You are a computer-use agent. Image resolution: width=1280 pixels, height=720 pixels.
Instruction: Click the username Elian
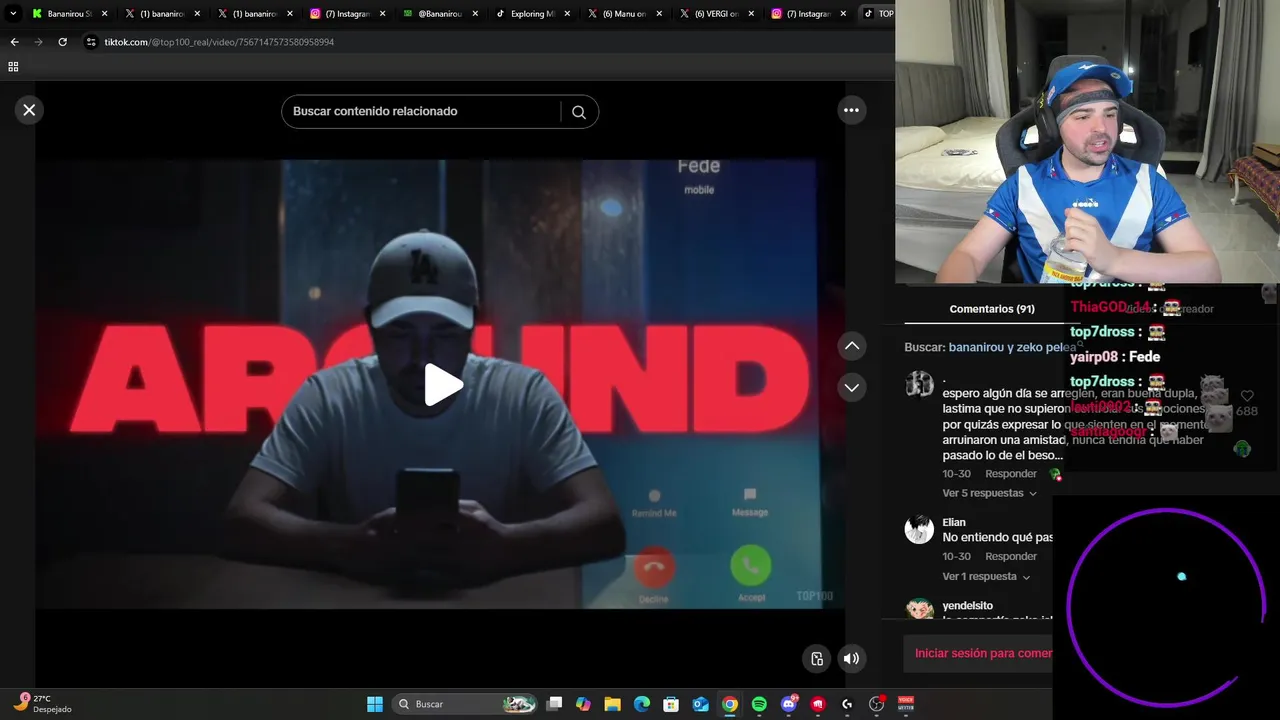(x=954, y=522)
